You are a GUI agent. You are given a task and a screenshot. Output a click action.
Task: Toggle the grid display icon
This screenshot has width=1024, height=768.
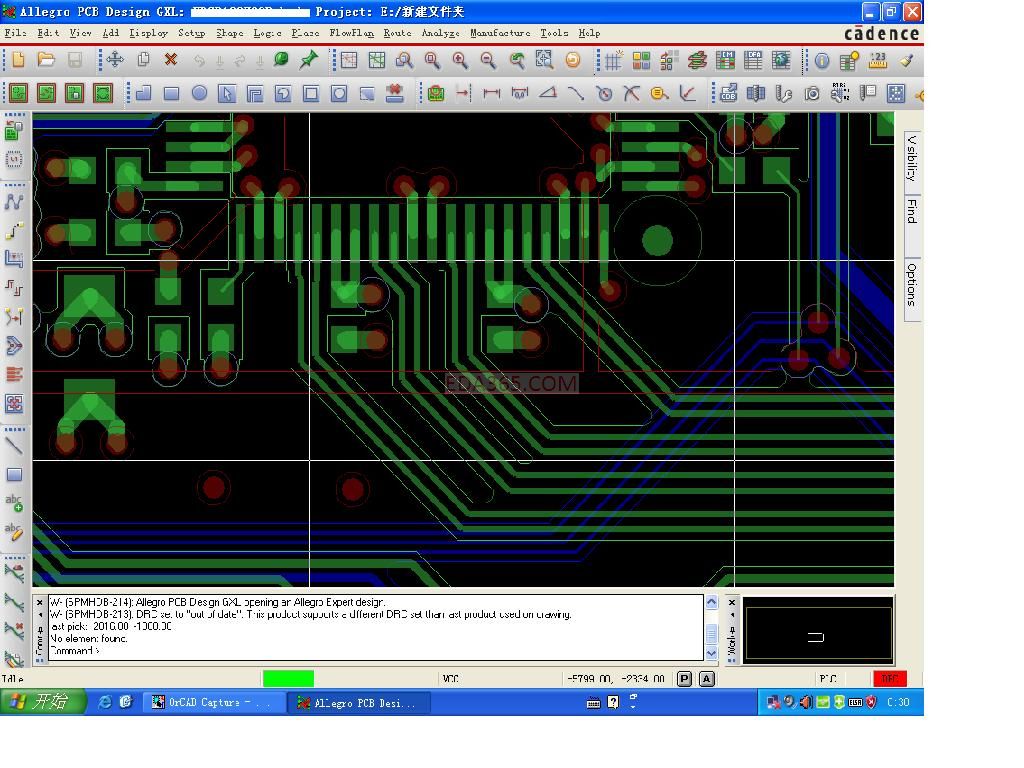click(x=613, y=60)
